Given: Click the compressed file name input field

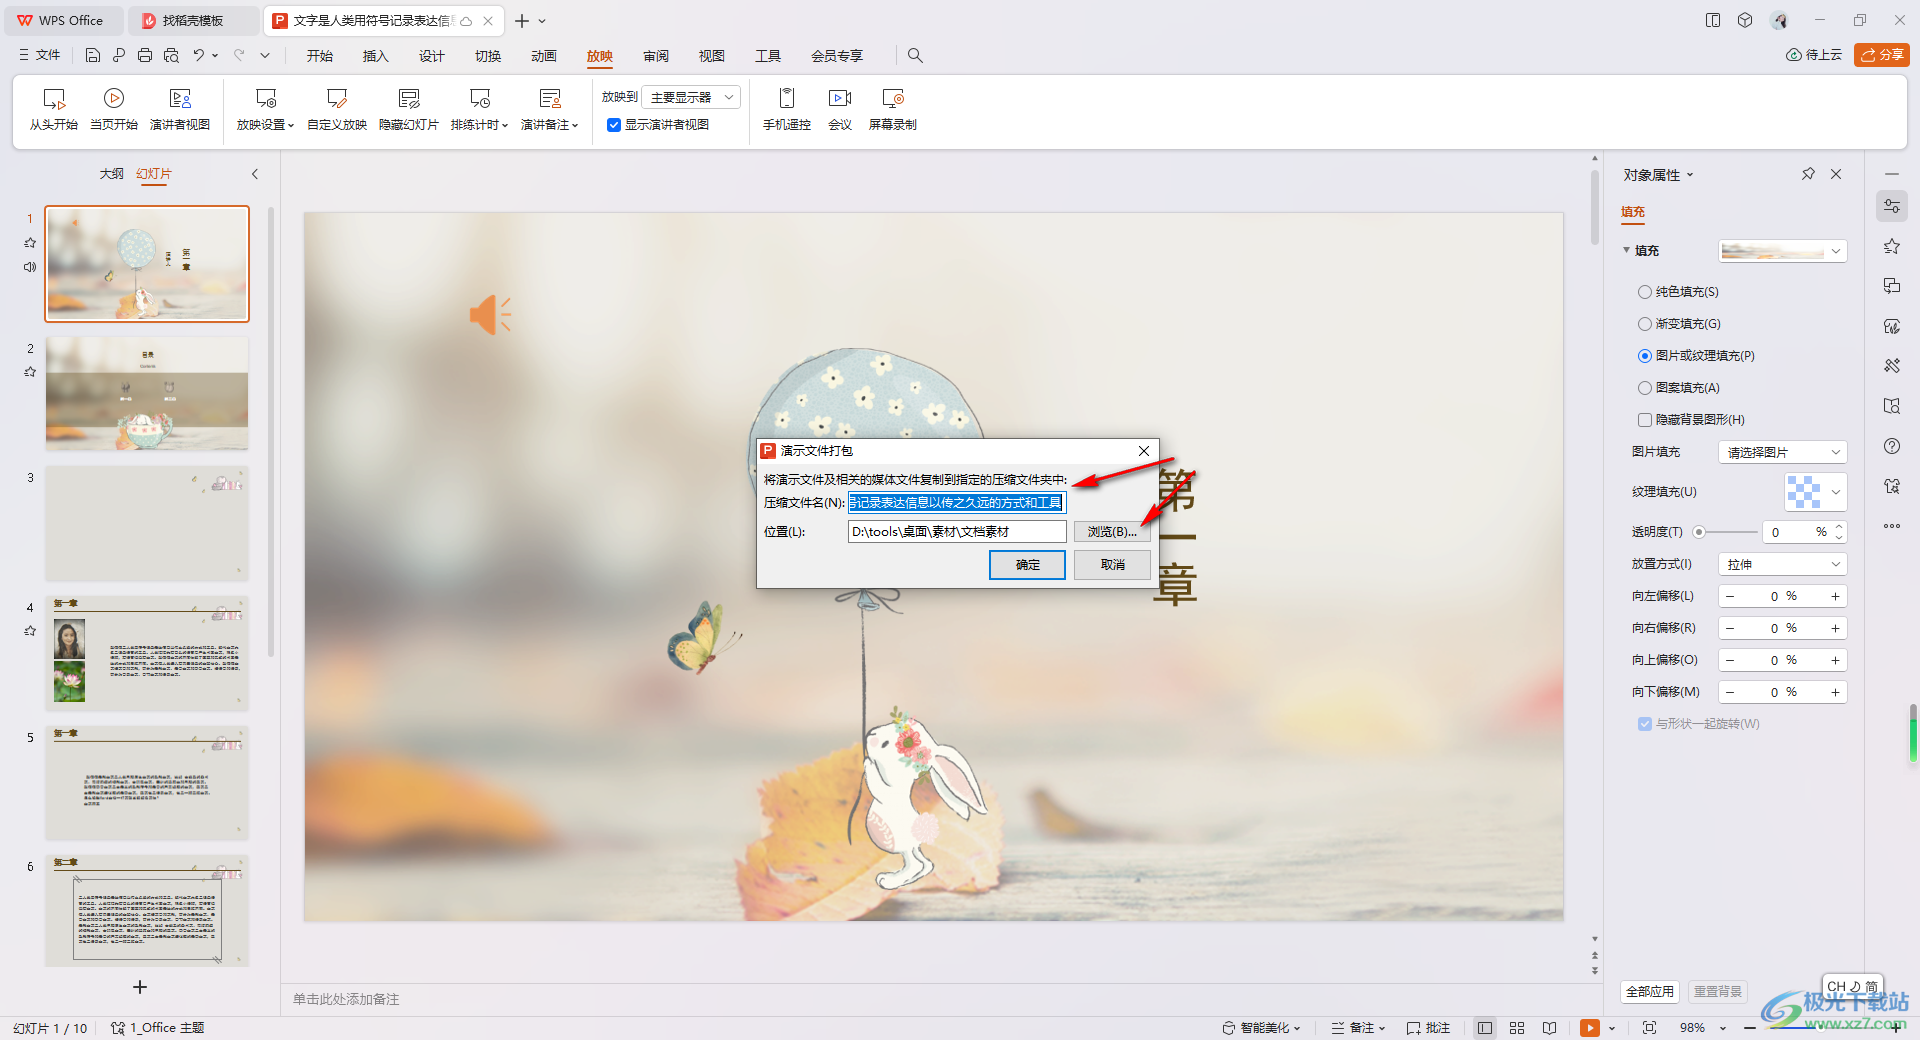Looking at the screenshot, I should click(957, 503).
